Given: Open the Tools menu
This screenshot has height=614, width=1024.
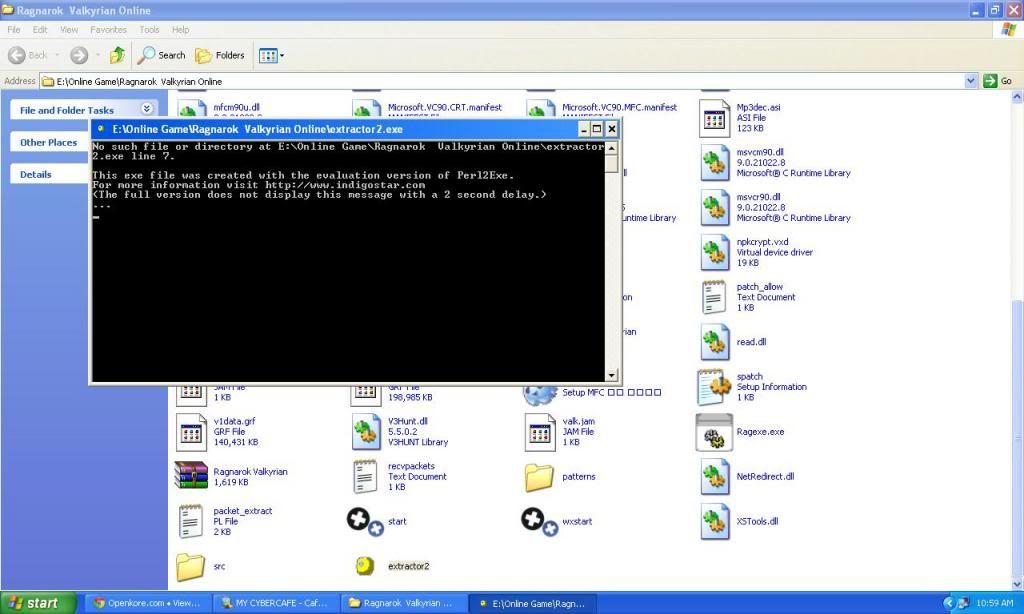Looking at the screenshot, I should (149, 29).
